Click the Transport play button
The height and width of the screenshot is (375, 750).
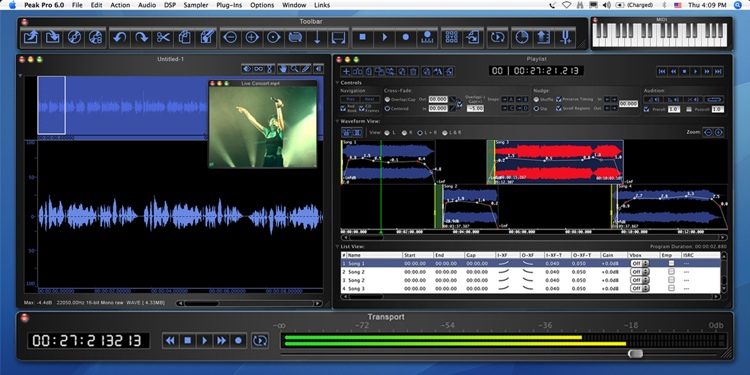(x=204, y=341)
